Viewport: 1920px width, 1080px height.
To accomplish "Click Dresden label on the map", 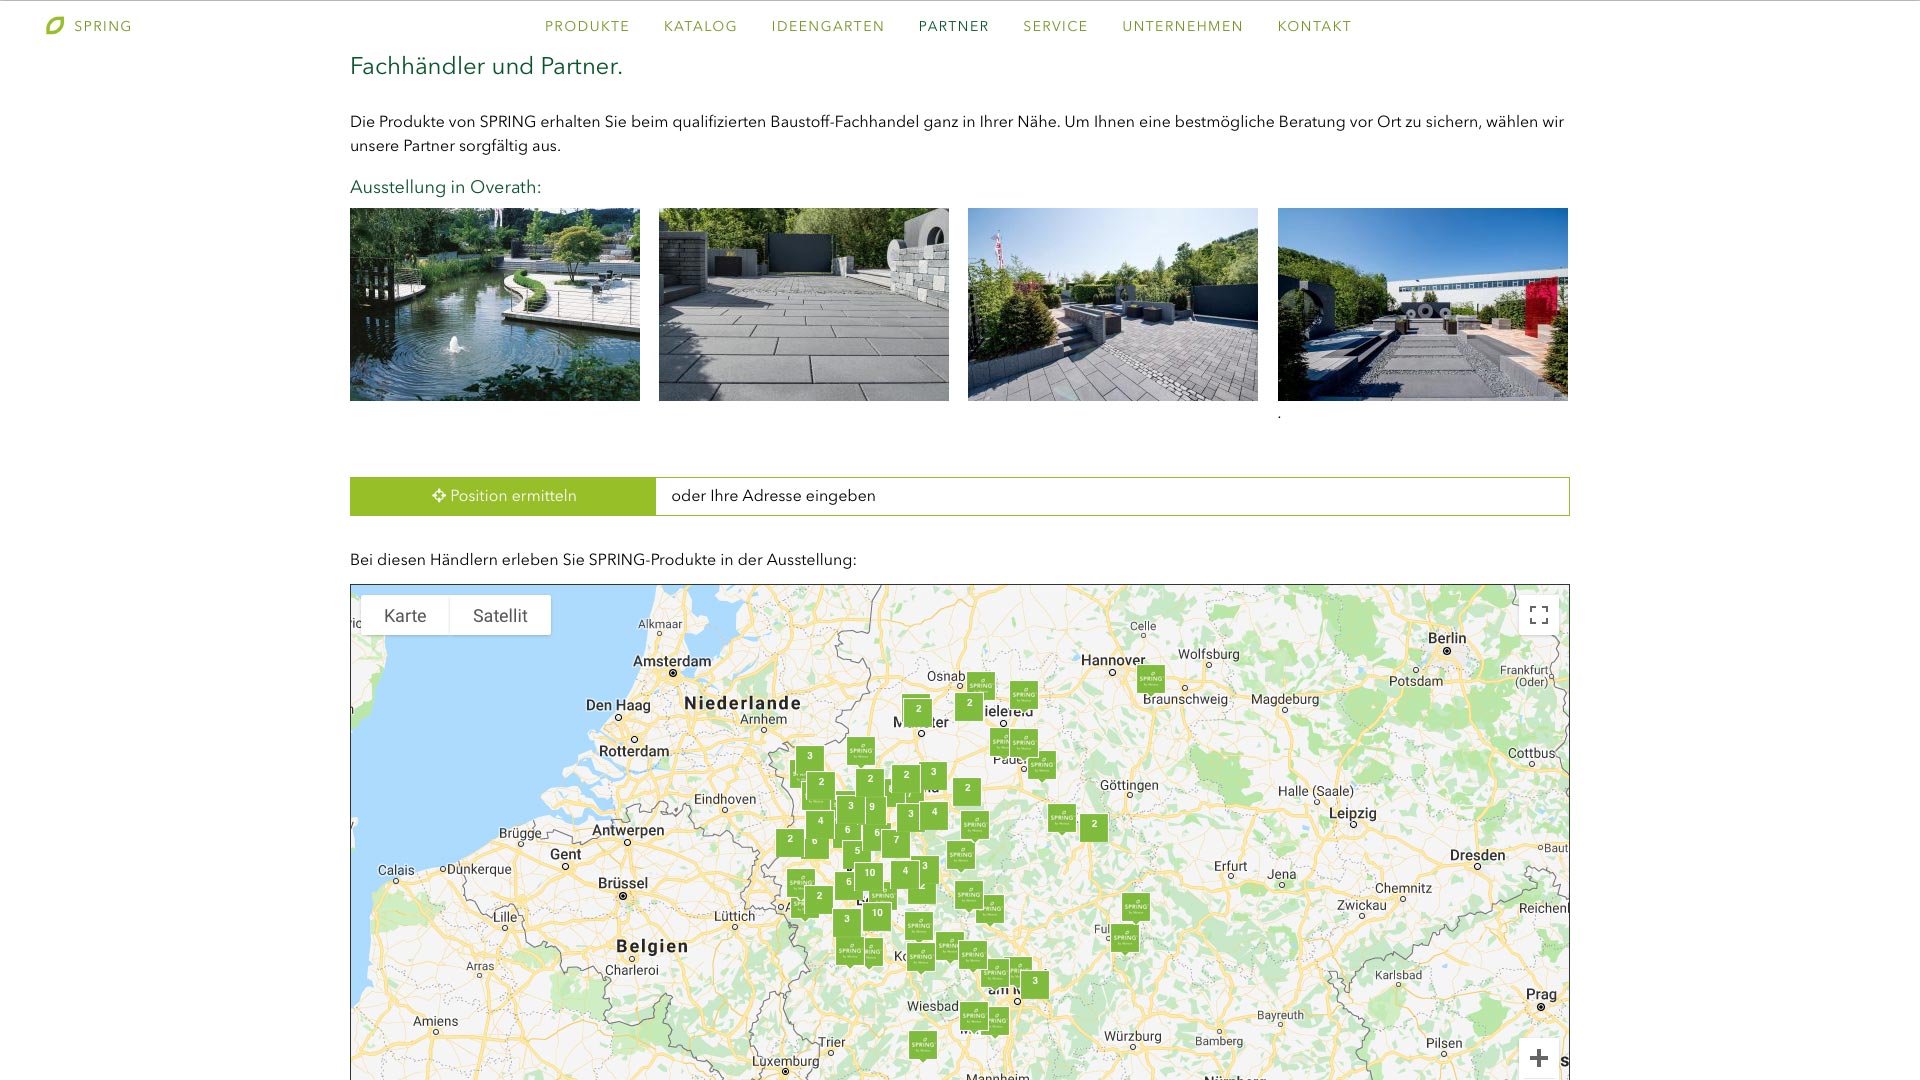I will (1477, 855).
